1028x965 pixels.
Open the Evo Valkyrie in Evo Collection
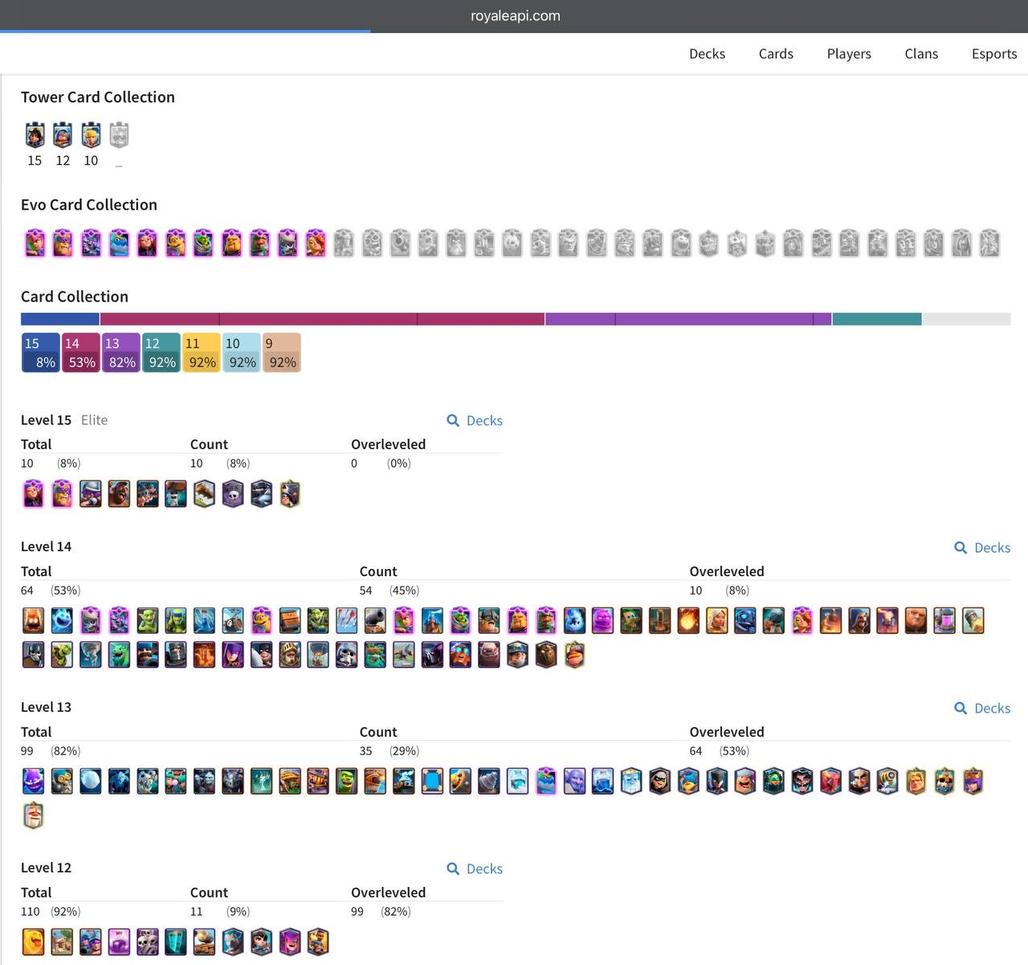315,243
